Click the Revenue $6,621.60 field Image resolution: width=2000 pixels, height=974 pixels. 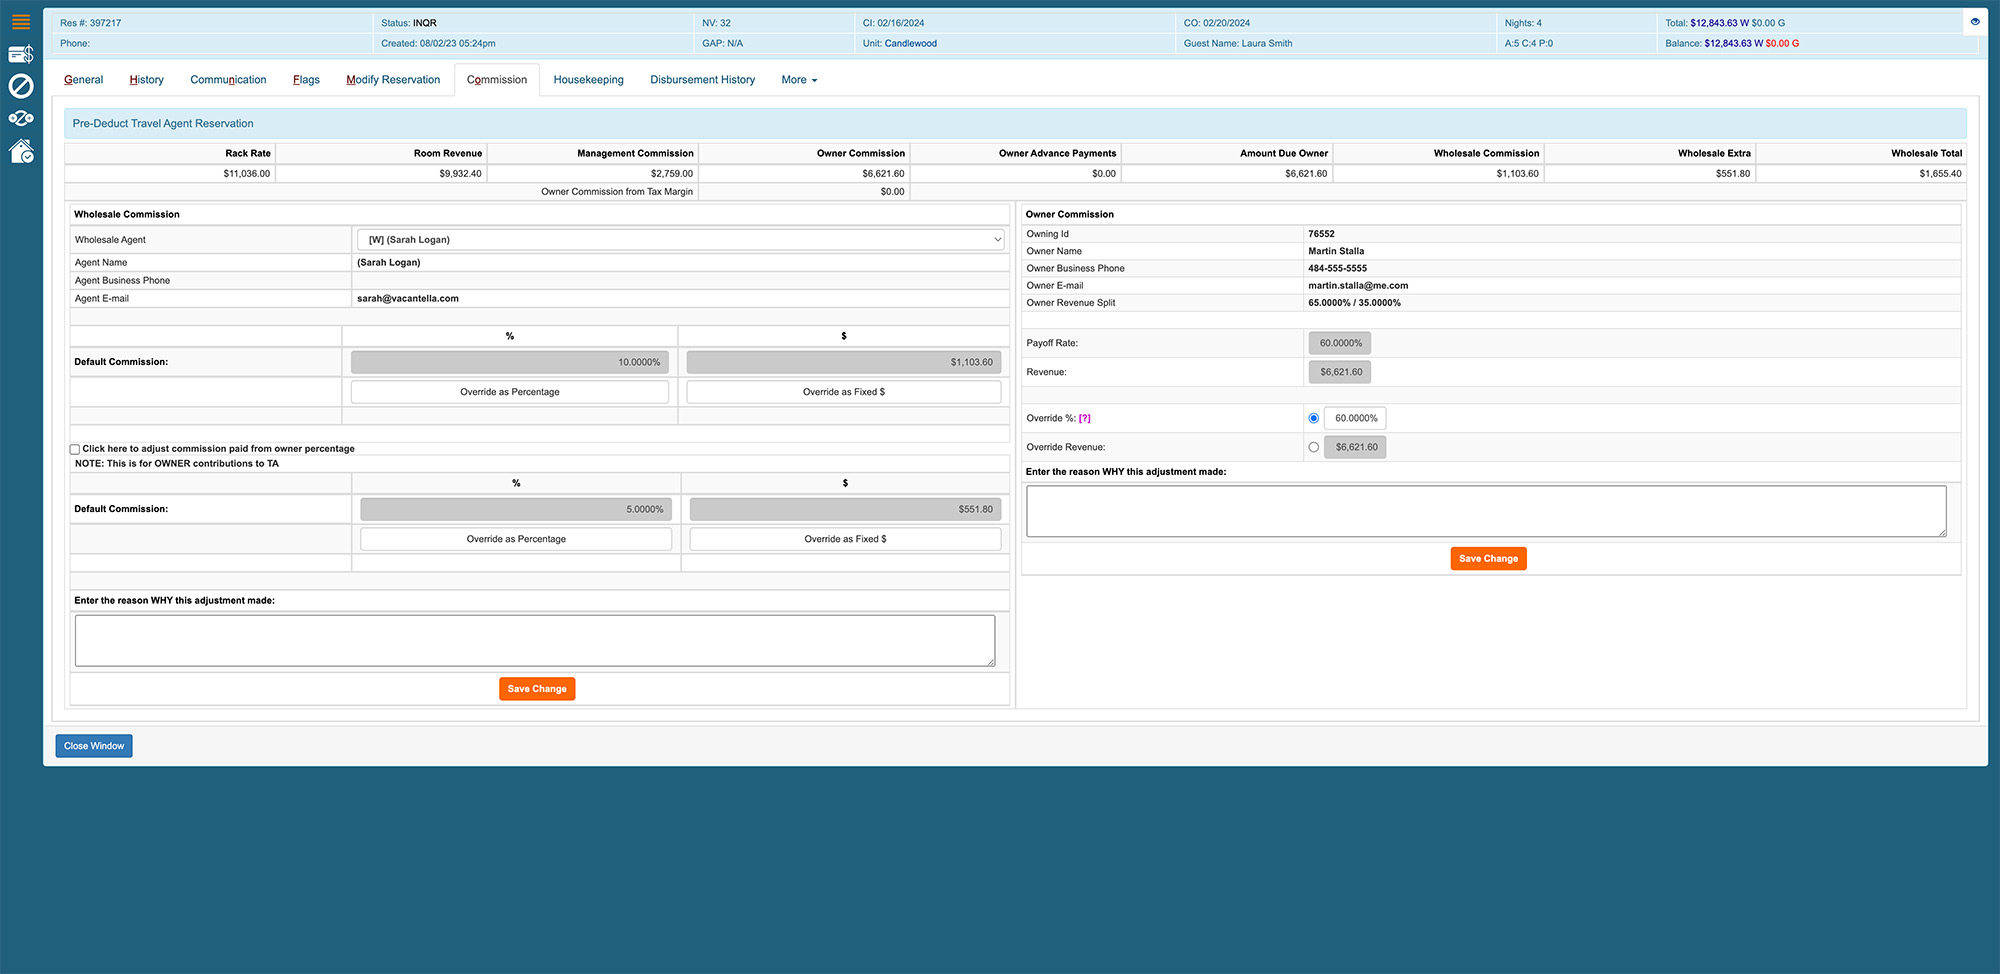point(1340,372)
